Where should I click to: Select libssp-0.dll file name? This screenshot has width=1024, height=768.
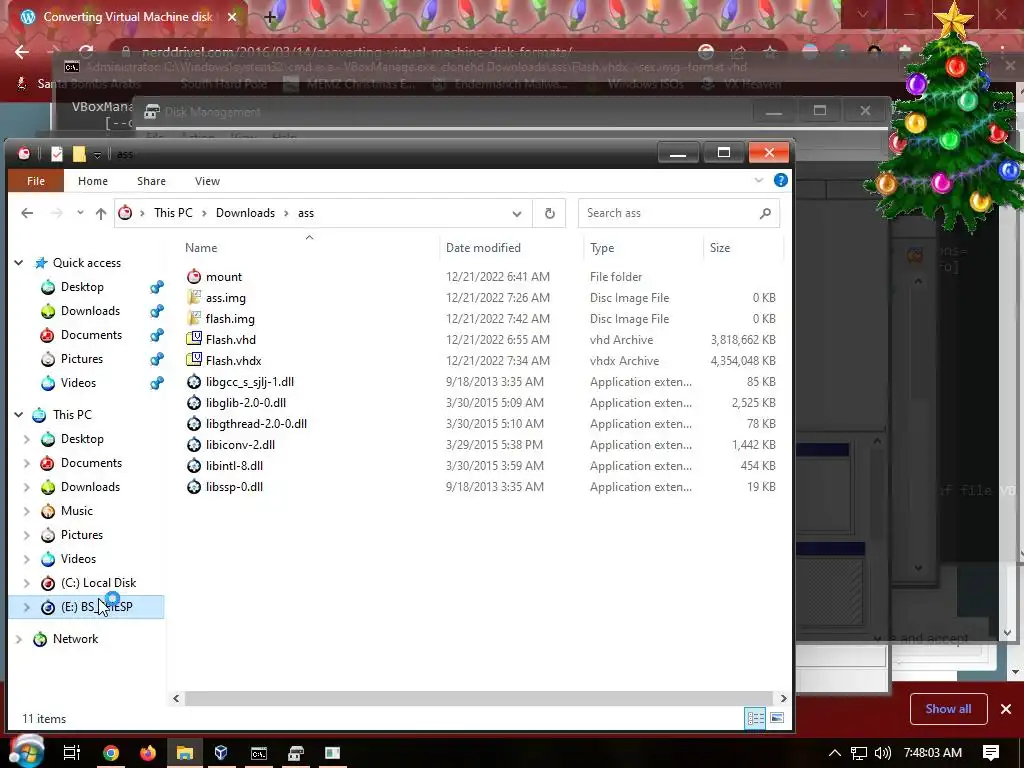(x=234, y=487)
